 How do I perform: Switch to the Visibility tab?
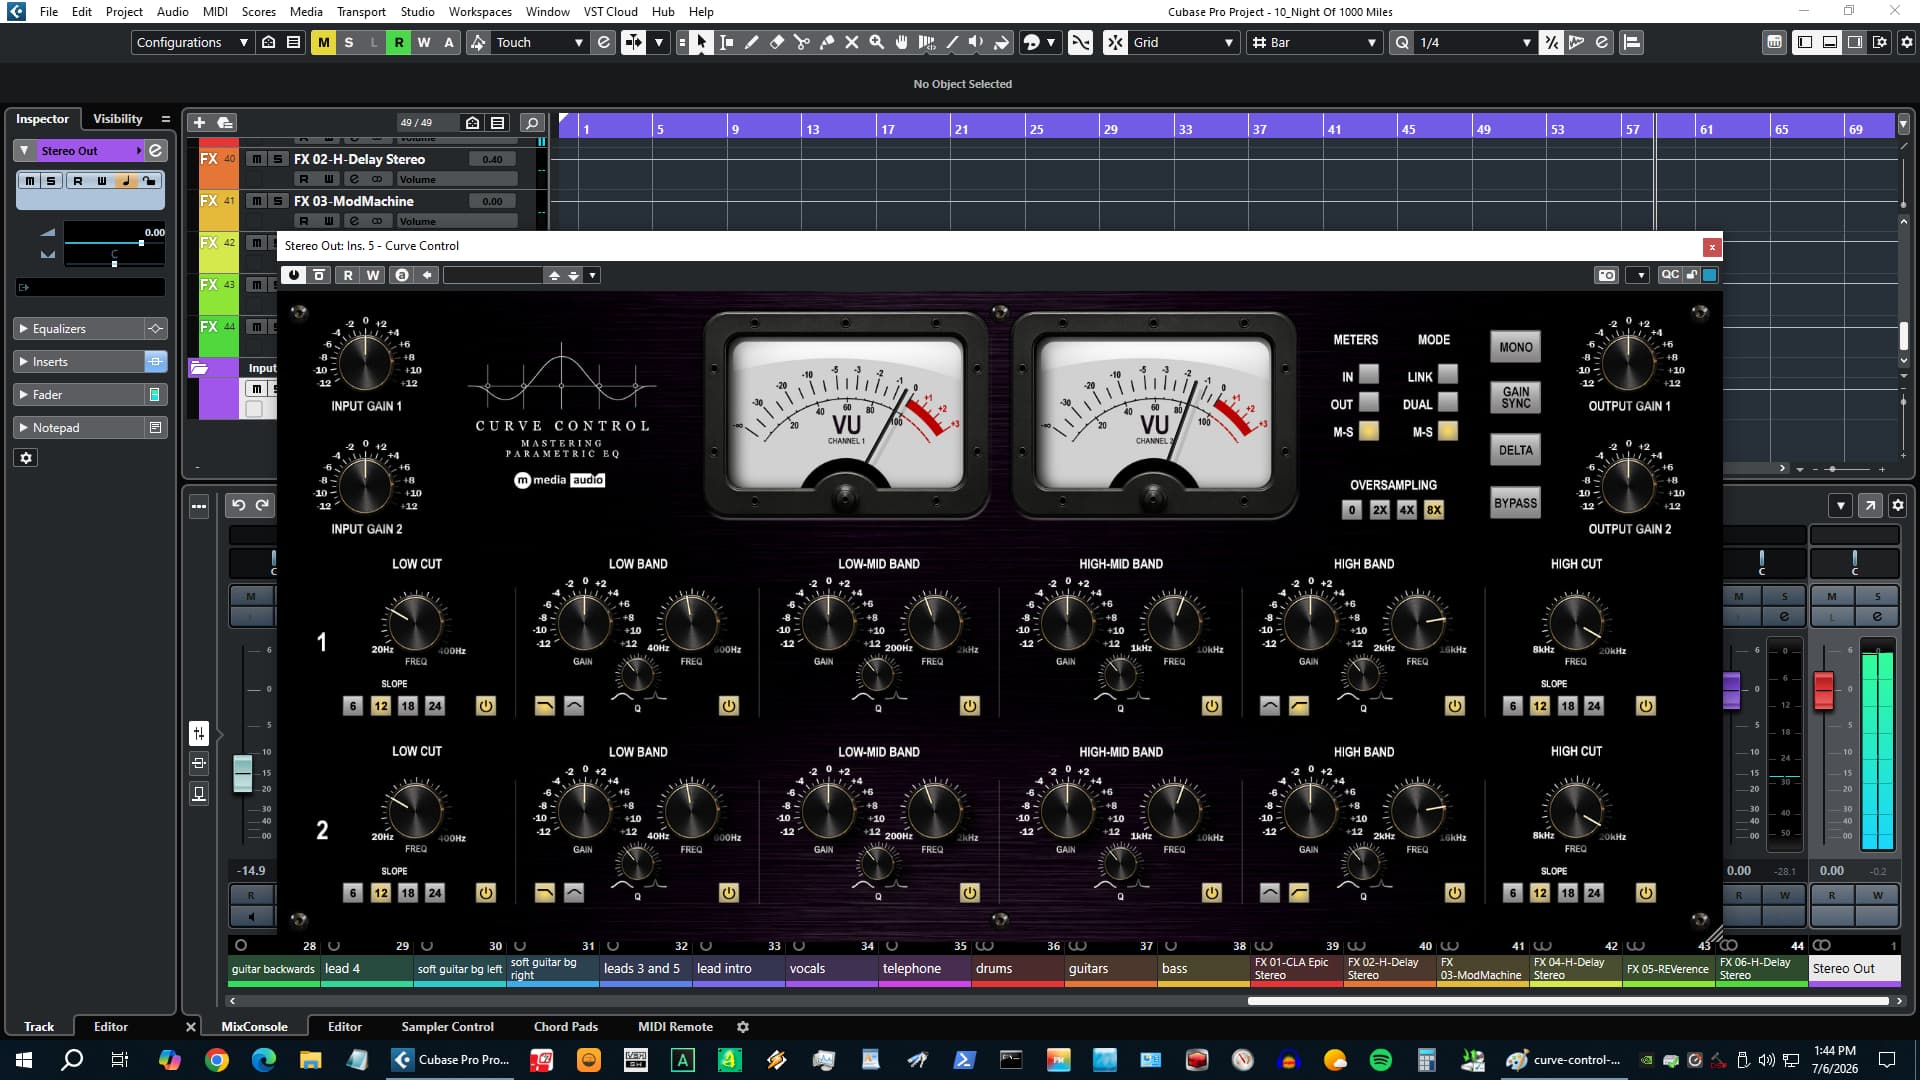(118, 119)
